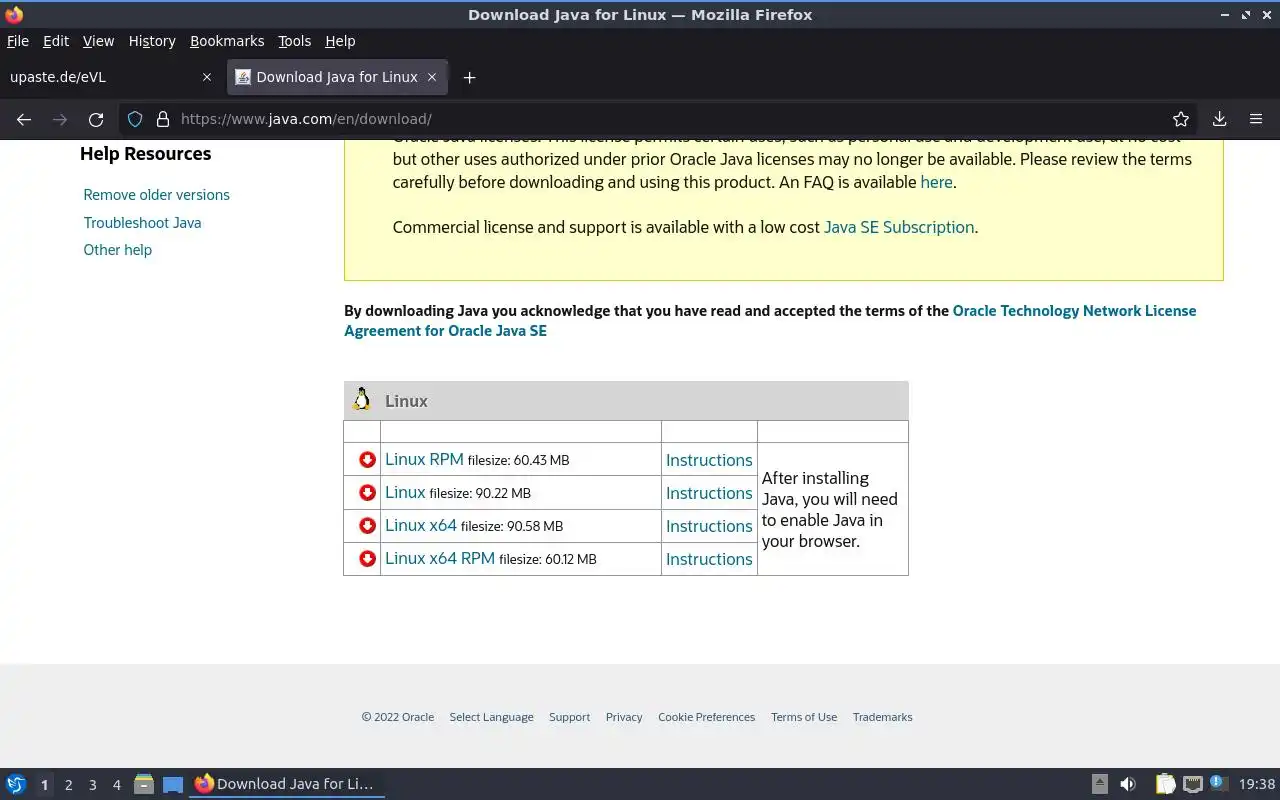Screen dimensions: 1280x800
Task: Open Instructions for Linux RPM
Action: coord(709,460)
